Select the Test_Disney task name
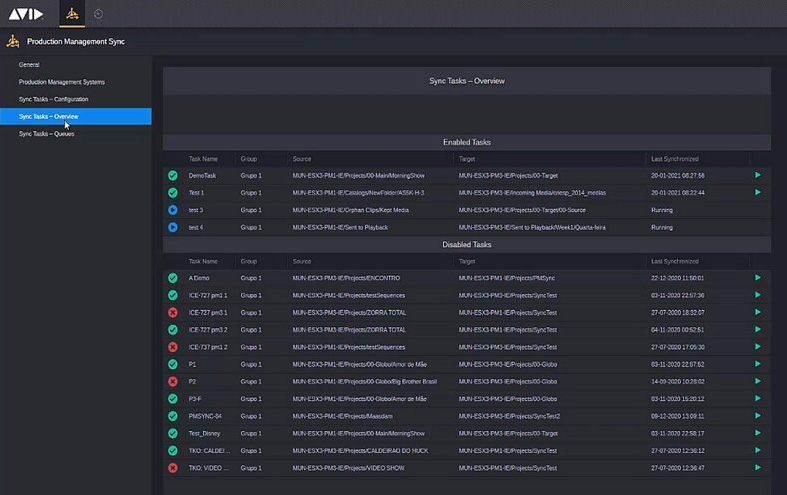 204,433
